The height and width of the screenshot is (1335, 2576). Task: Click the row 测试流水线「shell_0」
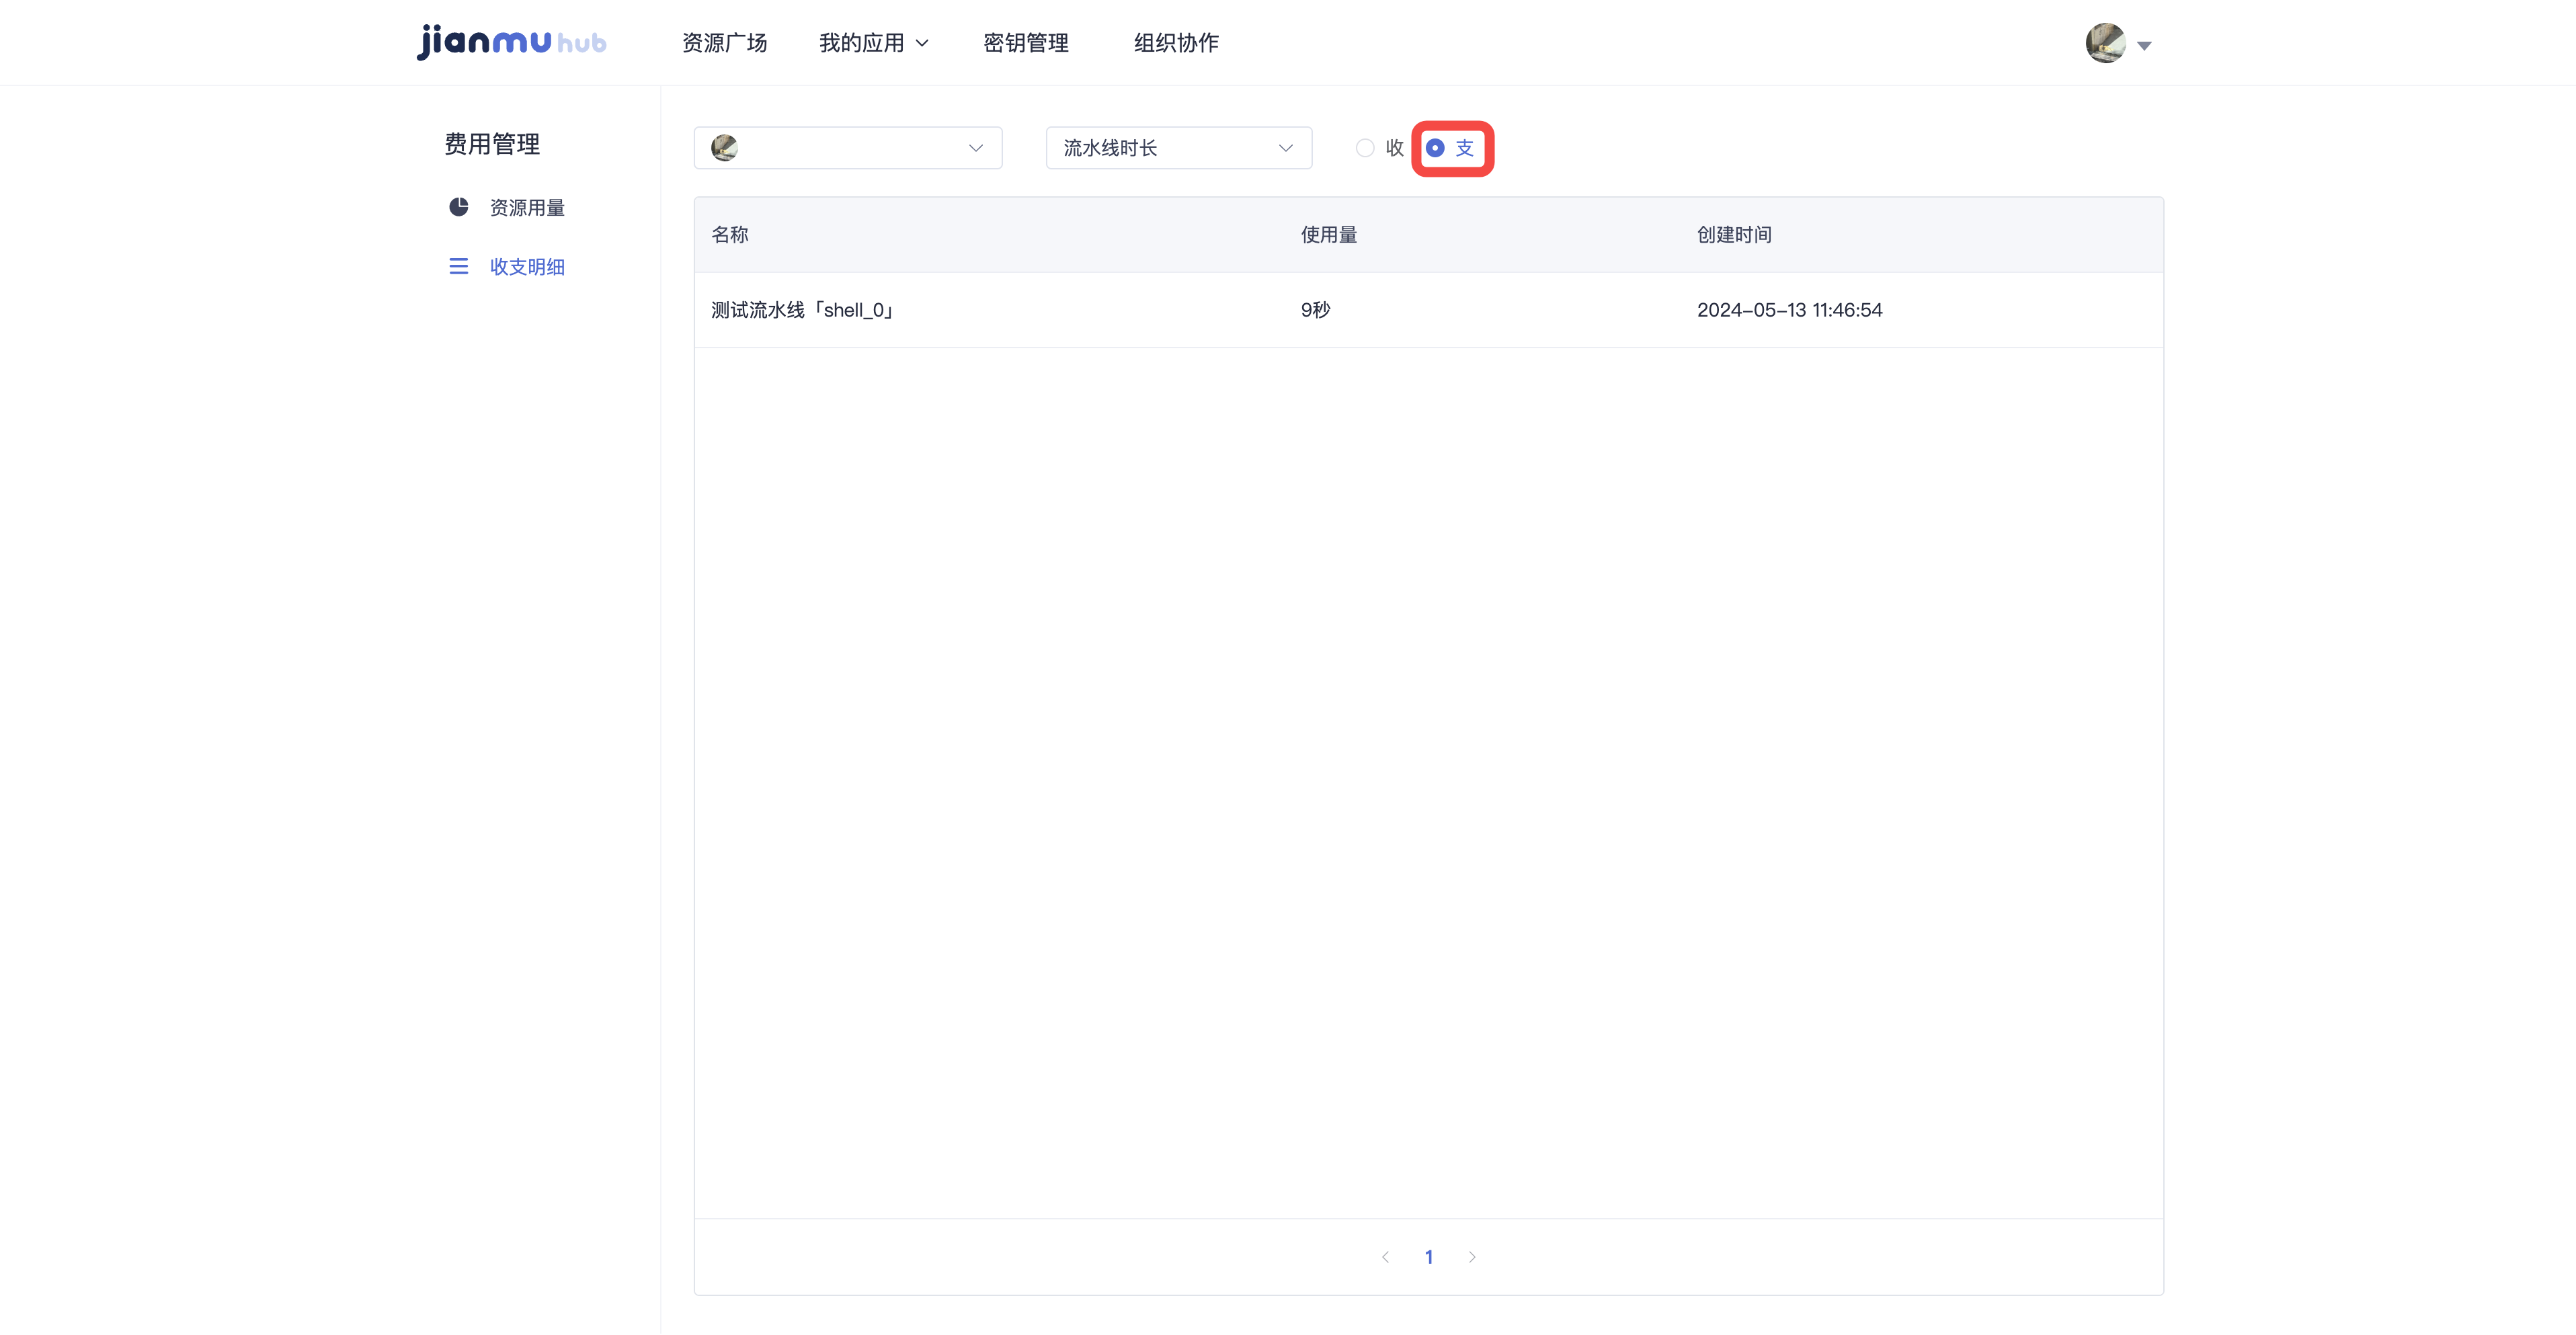pyautogui.click(x=1429, y=310)
